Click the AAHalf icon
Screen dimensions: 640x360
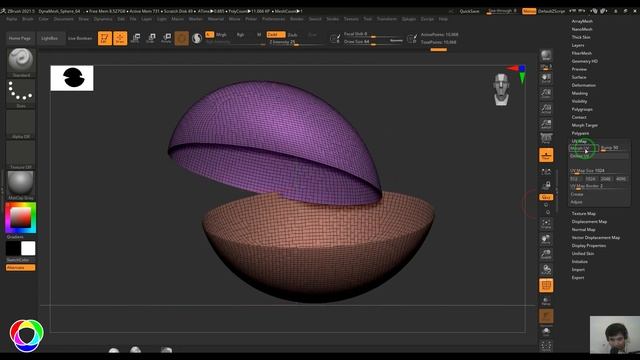[x=546, y=124]
